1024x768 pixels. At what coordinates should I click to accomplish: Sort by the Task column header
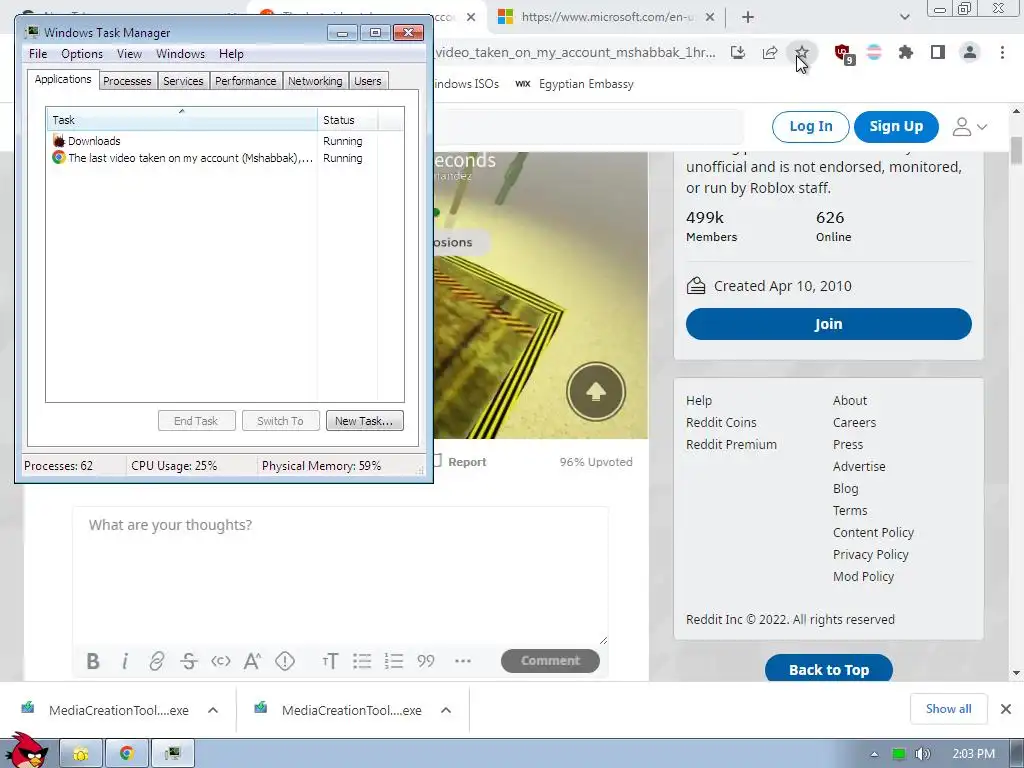182,120
